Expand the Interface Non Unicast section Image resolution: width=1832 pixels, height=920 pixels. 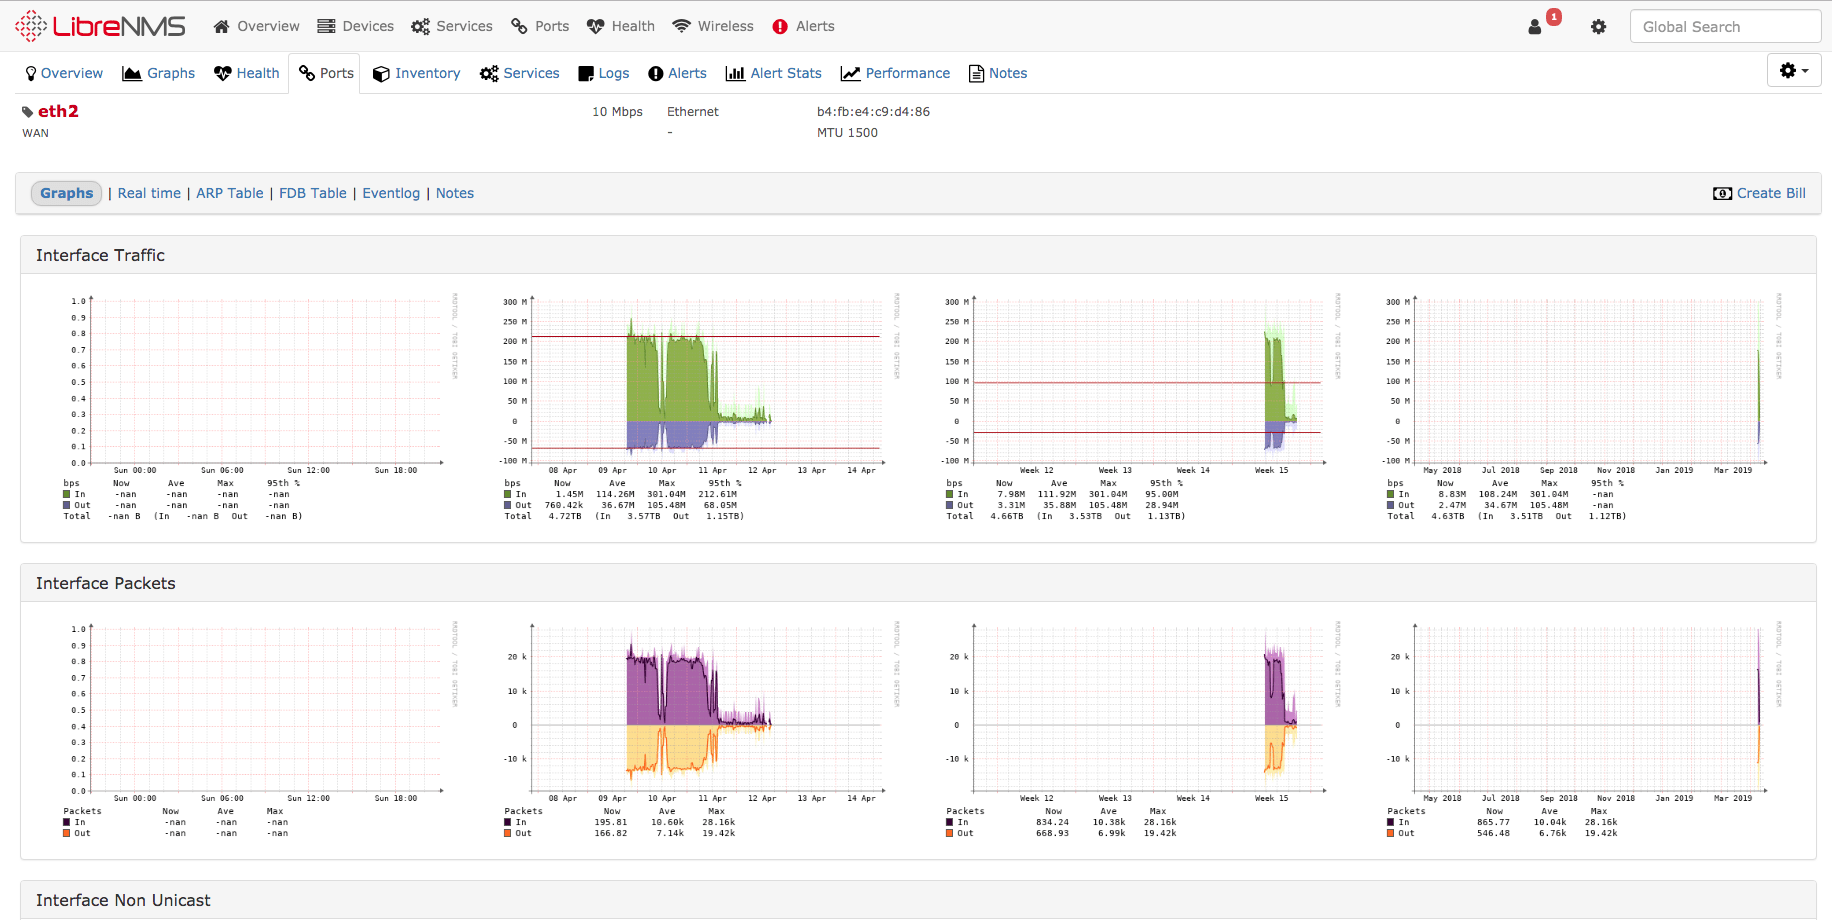[124, 900]
